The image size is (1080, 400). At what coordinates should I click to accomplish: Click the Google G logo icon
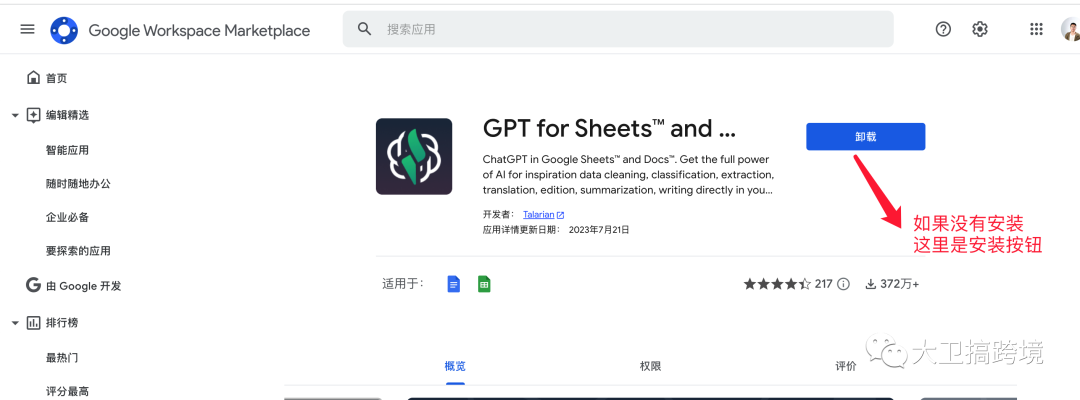click(x=33, y=285)
